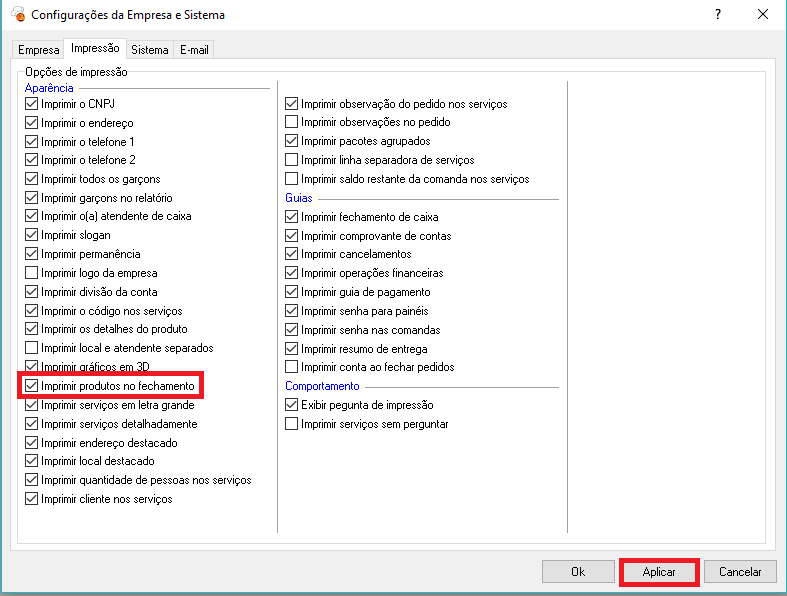Image resolution: width=787 pixels, height=596 pixels.
Task: Enable Imprimir logo da empresa
Action: point(32,273)
